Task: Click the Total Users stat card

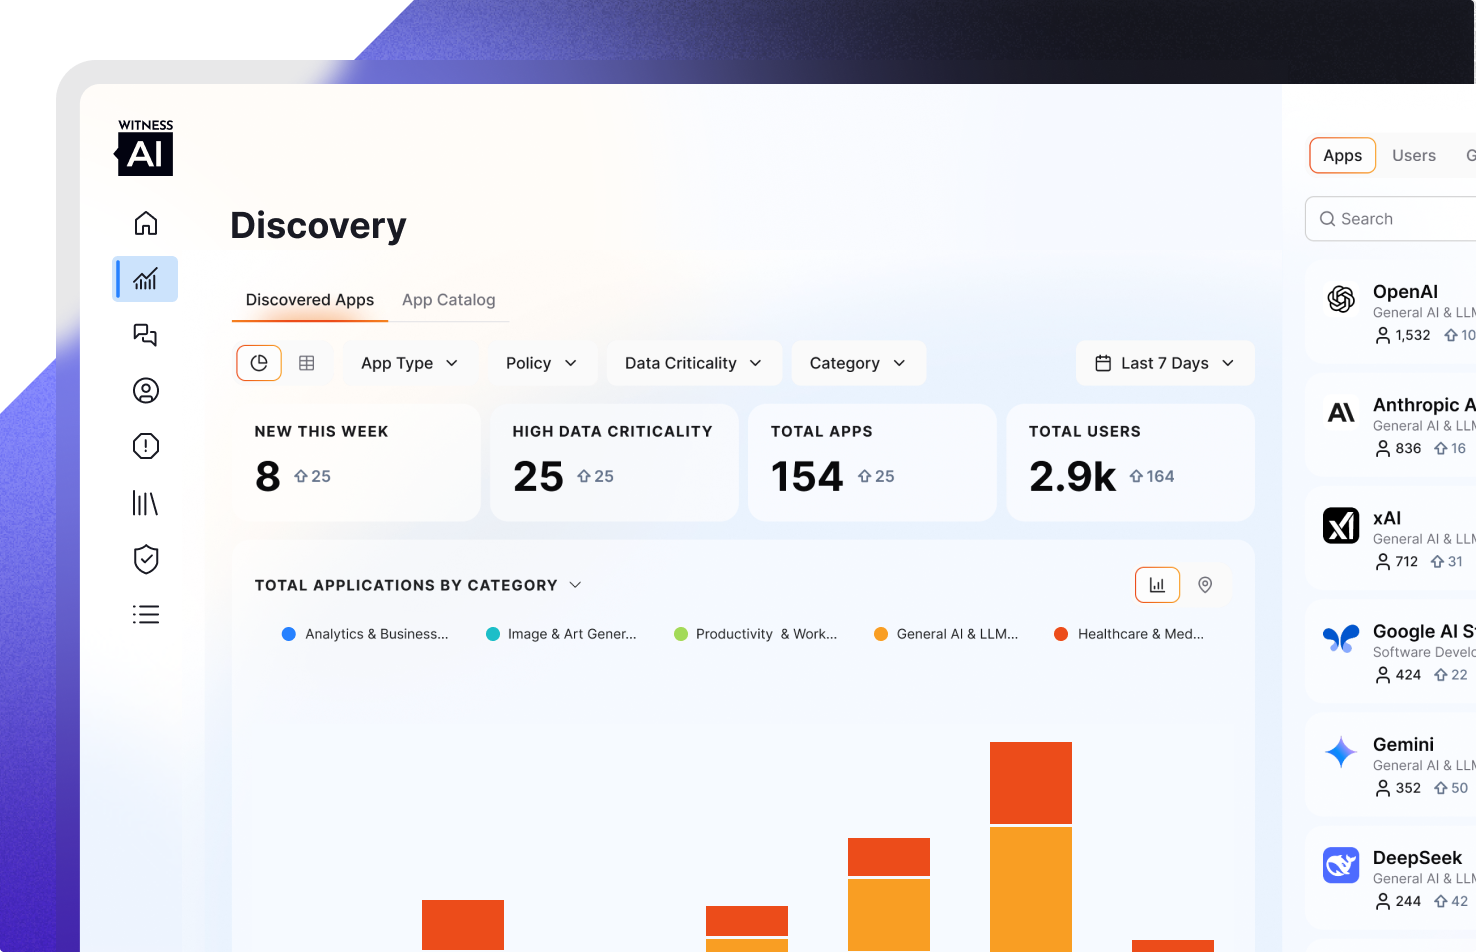Action: [x=1130, y=463]
